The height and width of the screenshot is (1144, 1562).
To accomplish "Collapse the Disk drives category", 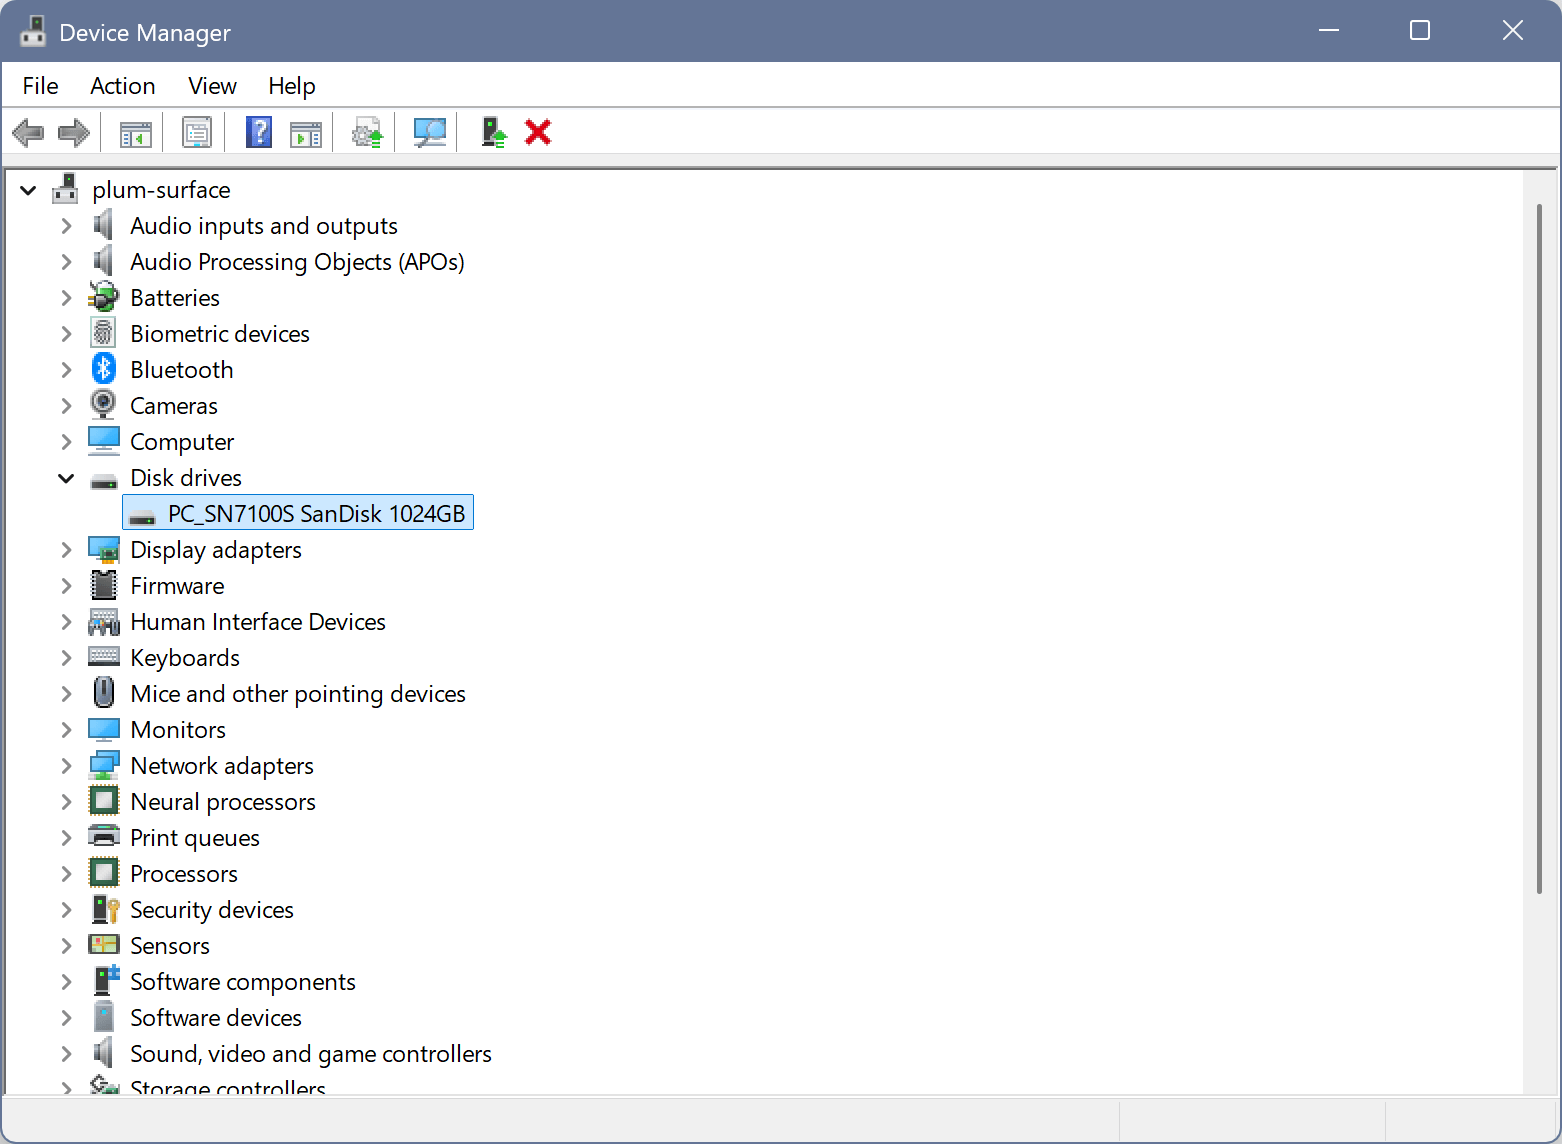I will tap(66, 478).
